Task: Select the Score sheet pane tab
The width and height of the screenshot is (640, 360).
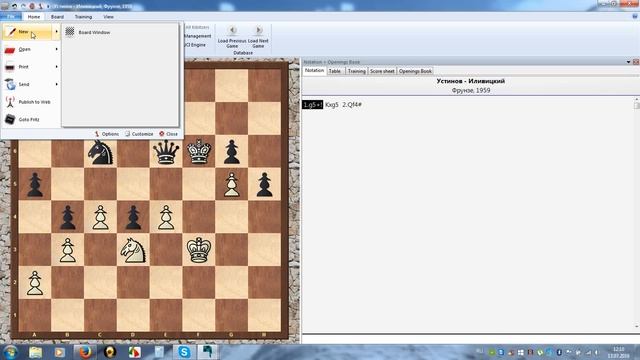Action: click(x=382, y=71)
